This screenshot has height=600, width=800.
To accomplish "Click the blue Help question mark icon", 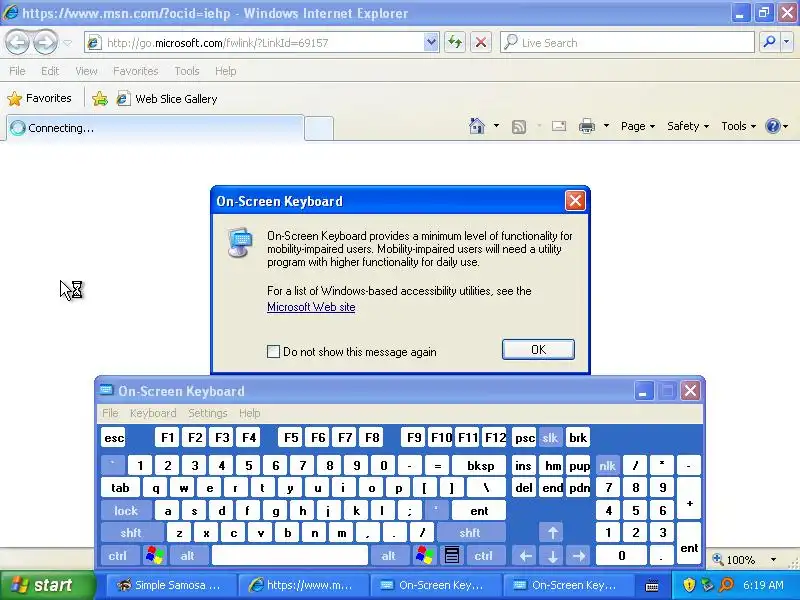I will click(x=773, y=126).
